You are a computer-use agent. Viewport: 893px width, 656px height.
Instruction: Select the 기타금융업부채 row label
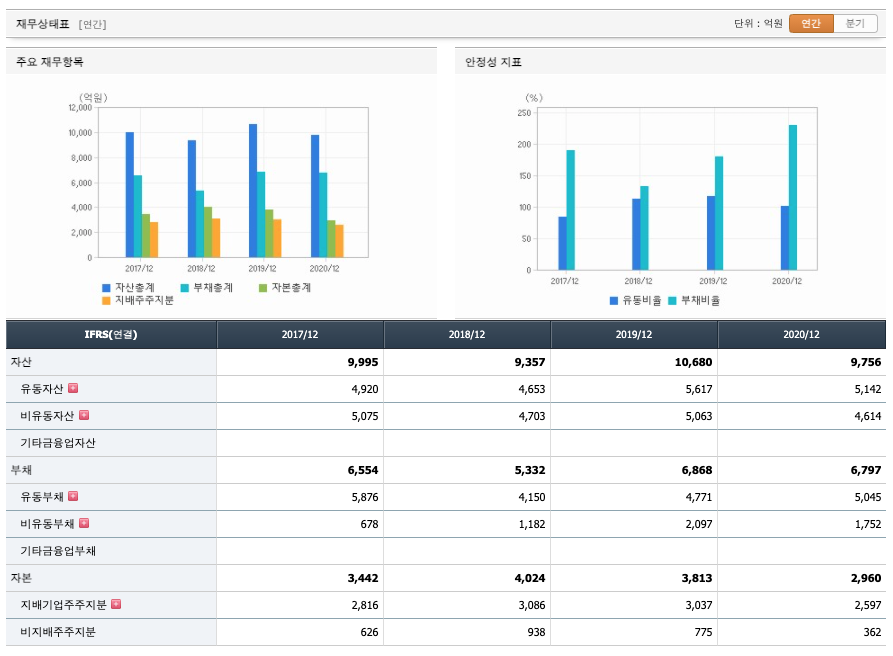pyautogui.click(x=58, y=551)
